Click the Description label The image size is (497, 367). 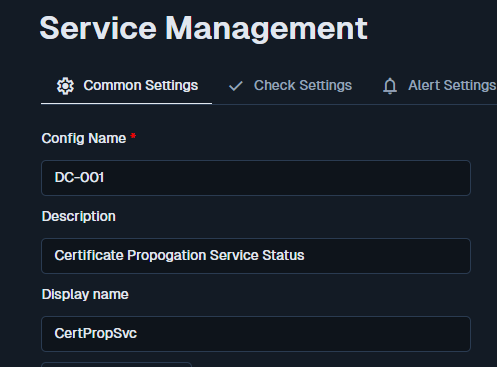[x=79, y=216]
